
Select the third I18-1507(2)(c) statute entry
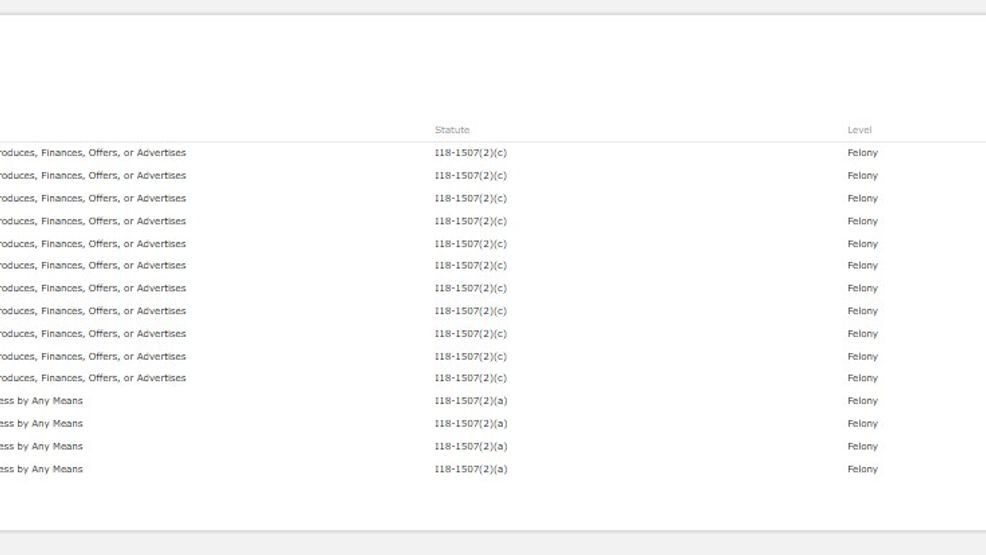pyautogui.click(x=470, y=198)
